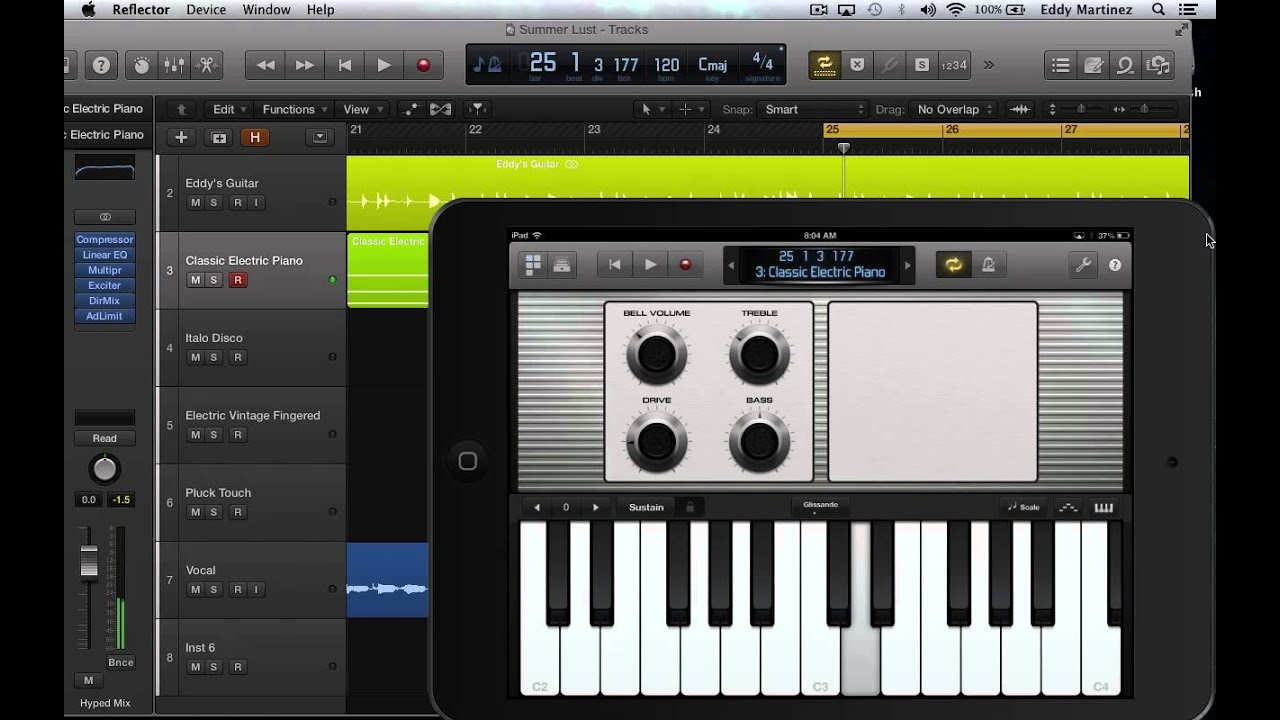Show more toolbar buttons chevron
The width and height of the screenshot is (1280, 720).
click(x=989, y=65)
